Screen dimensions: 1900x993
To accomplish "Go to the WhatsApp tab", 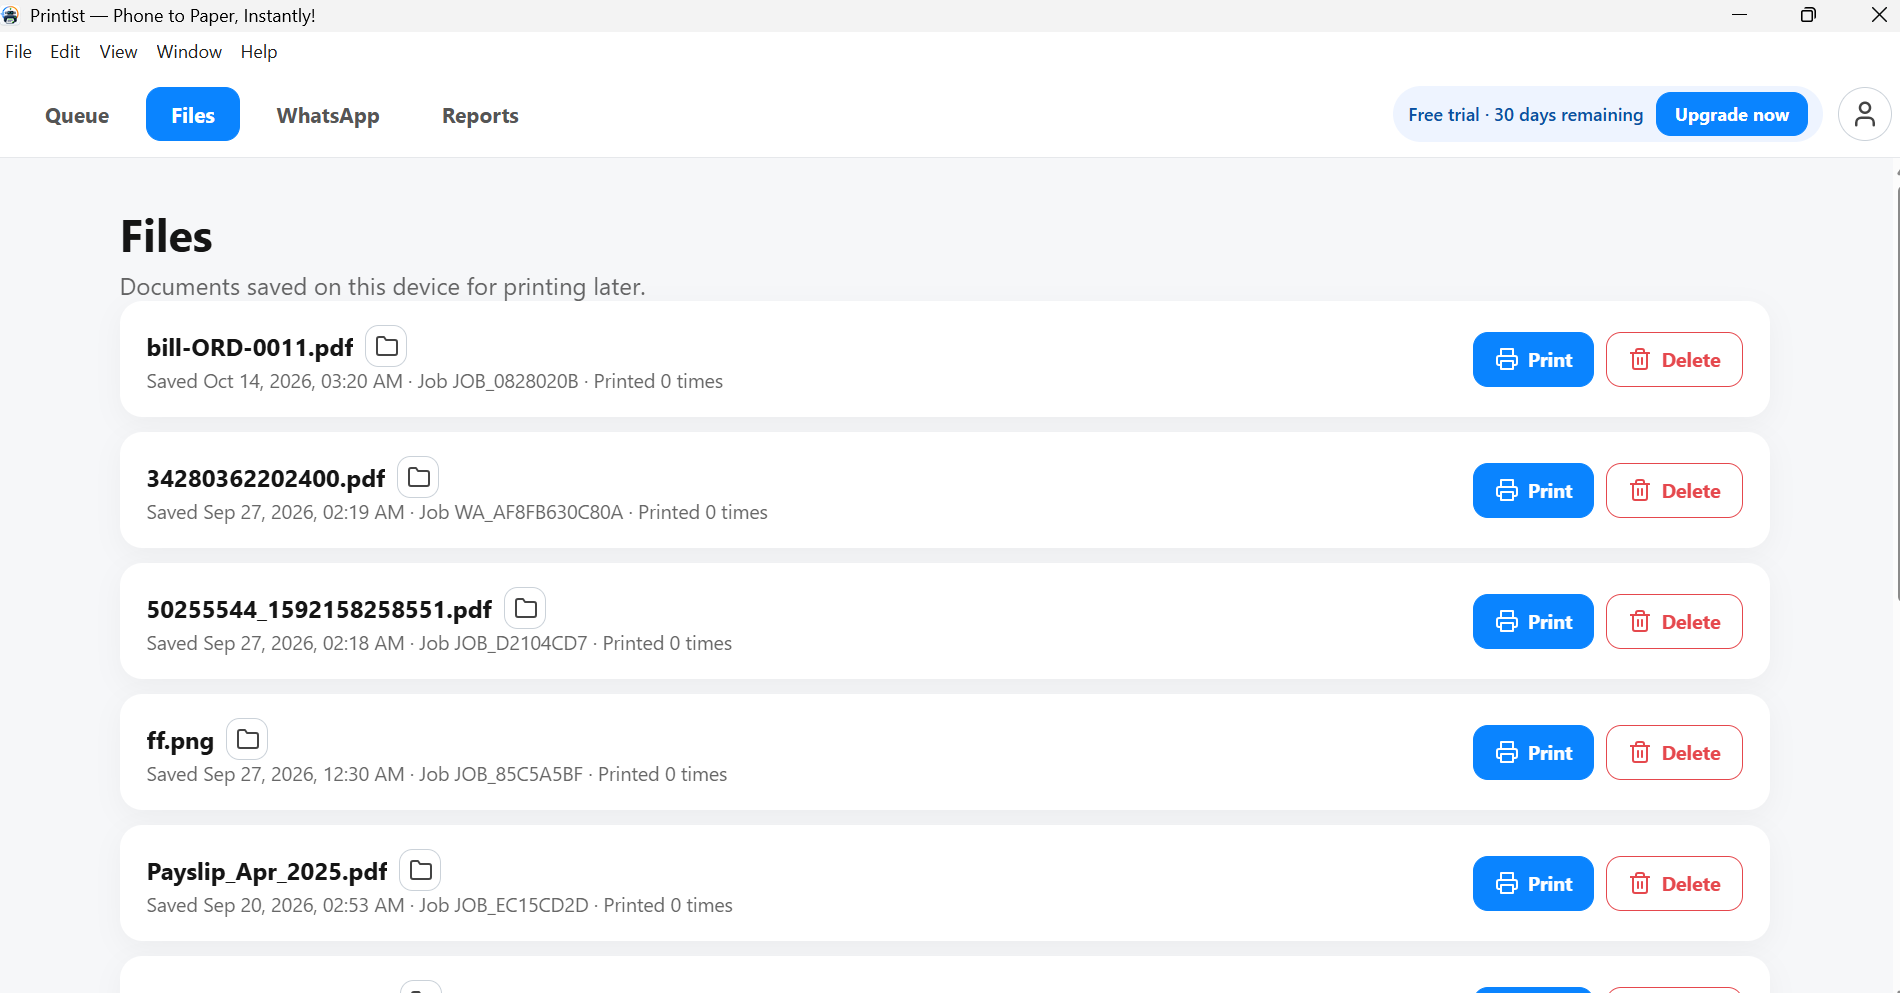I will coord(328,115).
